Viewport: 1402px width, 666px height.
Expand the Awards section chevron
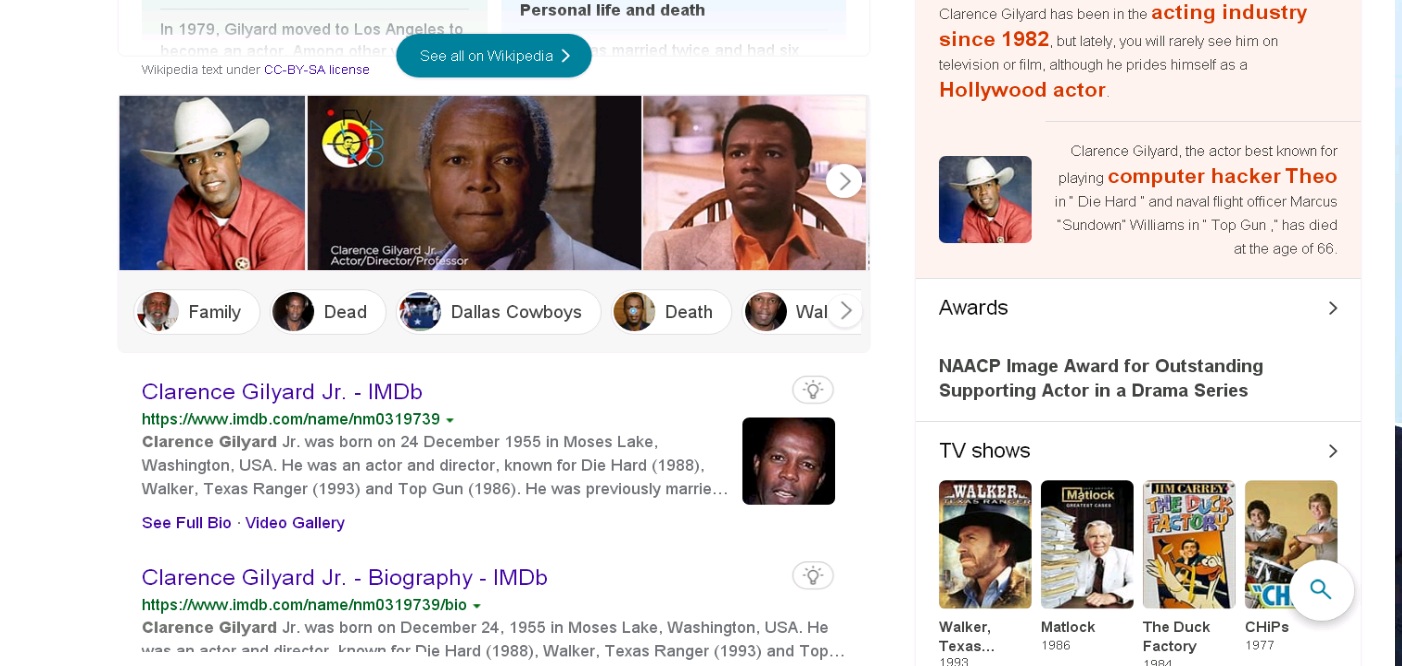[x=1332, y=308]
